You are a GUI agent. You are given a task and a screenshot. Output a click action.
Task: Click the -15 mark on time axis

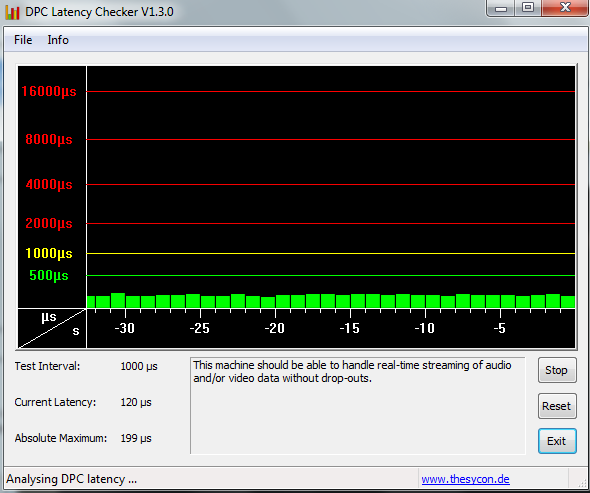click(350, 328)
